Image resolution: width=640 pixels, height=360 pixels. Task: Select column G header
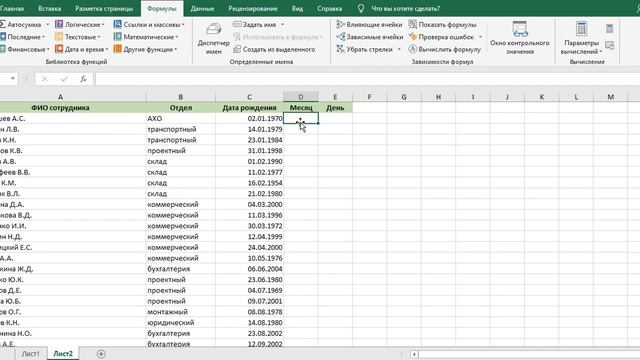(404, 97)
